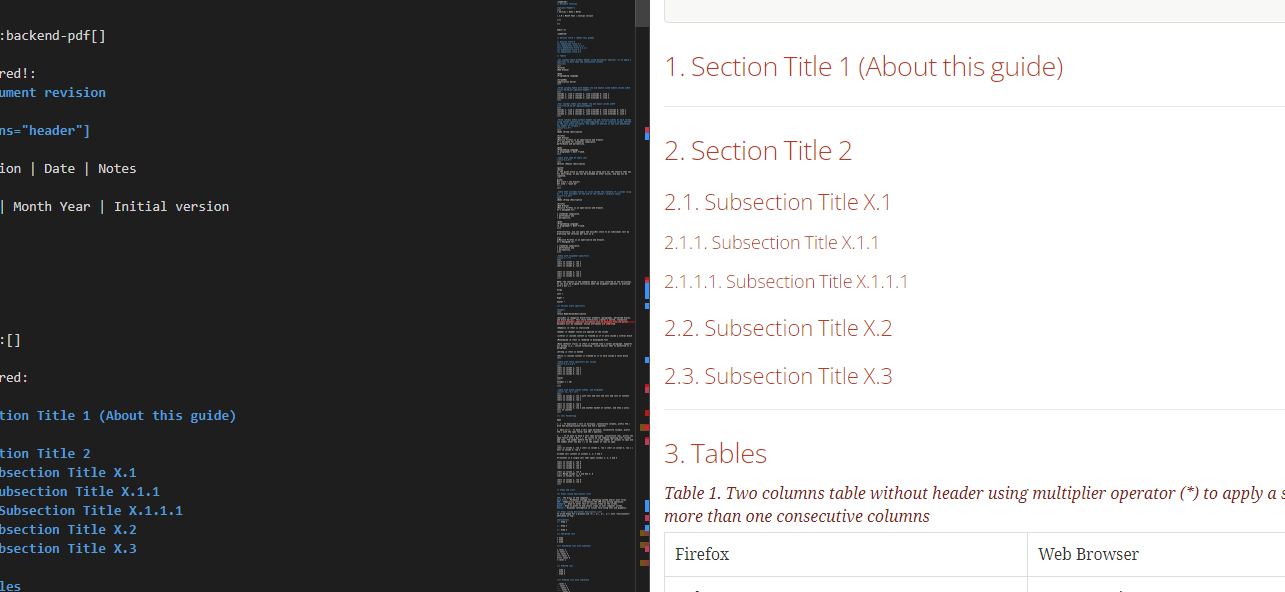Image resolution: width=1285 pixels, height=592 pixels.
Task: Click the "1. Section Title 1 (About this guide)" heading in the preview
Action: coord(863,66)
